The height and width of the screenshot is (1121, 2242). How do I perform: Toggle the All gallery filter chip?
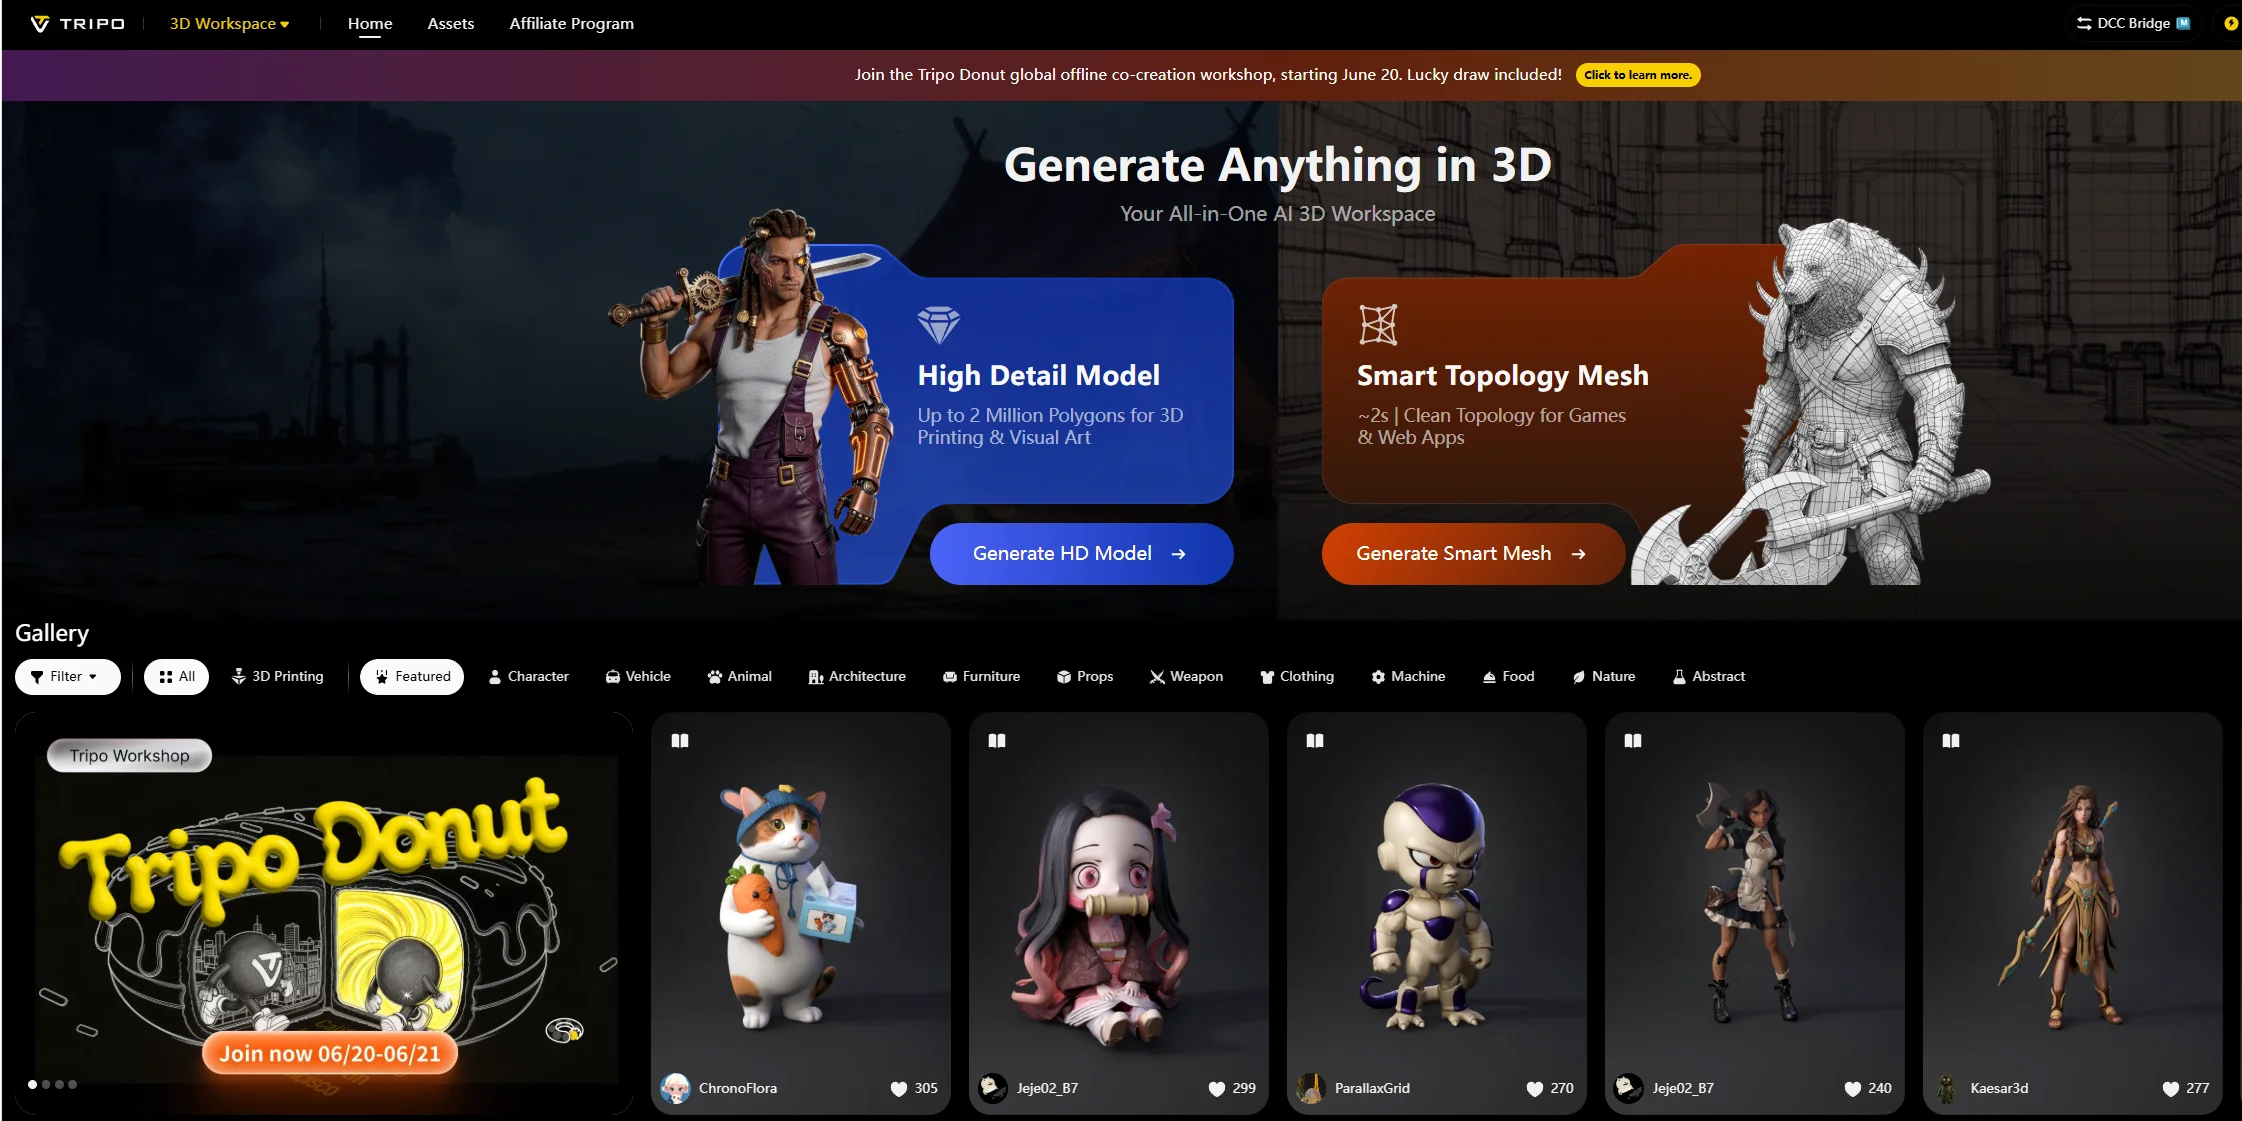tap(176, 677)
